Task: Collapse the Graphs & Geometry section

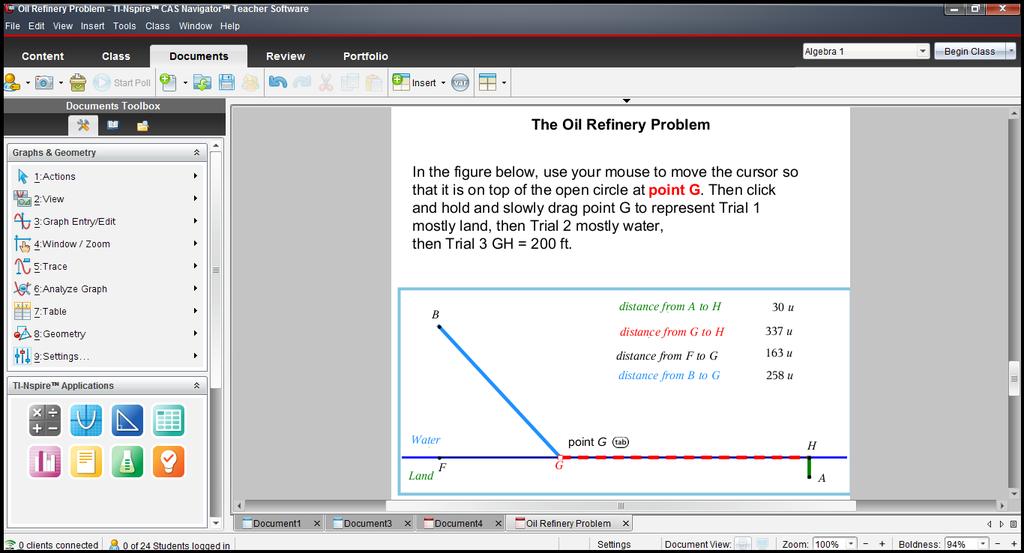Action: tap(196, 152)
